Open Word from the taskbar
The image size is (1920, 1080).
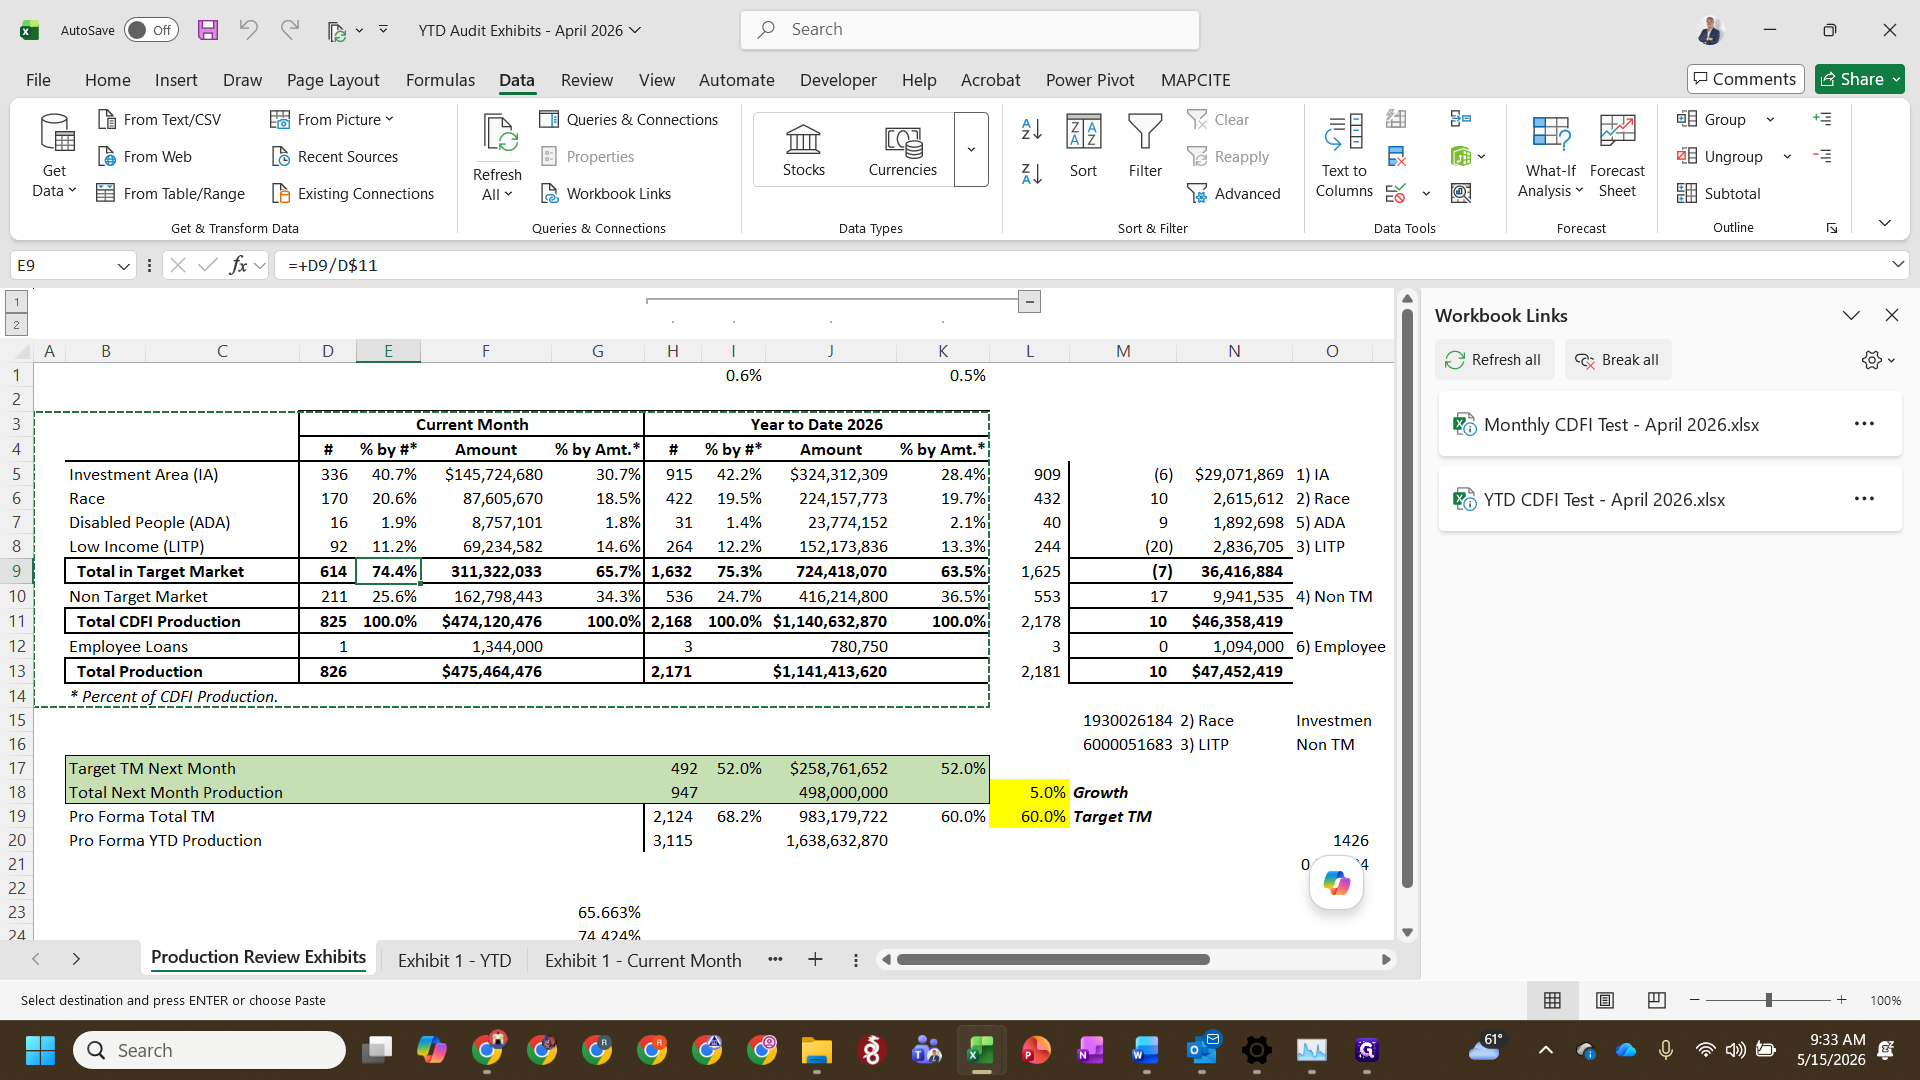pyautogui.click(x=1146, y=1050)
